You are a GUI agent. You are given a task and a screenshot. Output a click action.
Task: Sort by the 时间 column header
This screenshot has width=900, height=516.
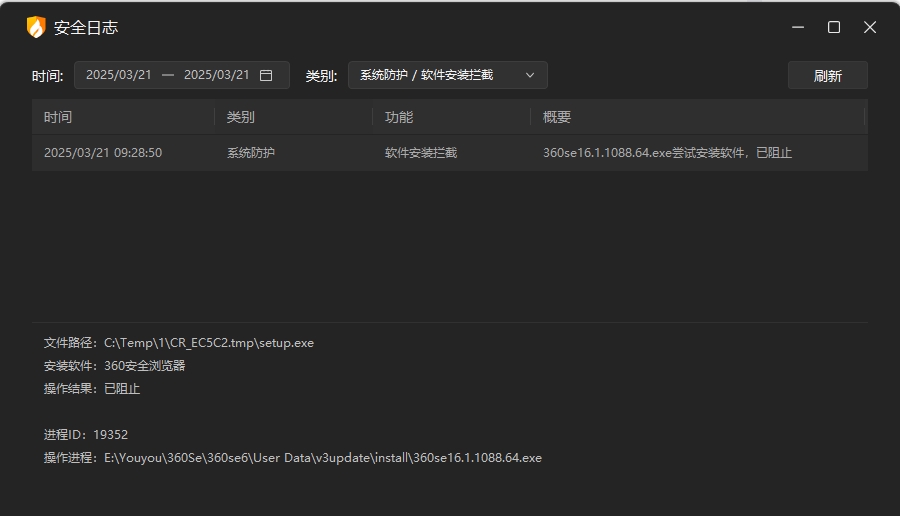click(x=58, y=117)
